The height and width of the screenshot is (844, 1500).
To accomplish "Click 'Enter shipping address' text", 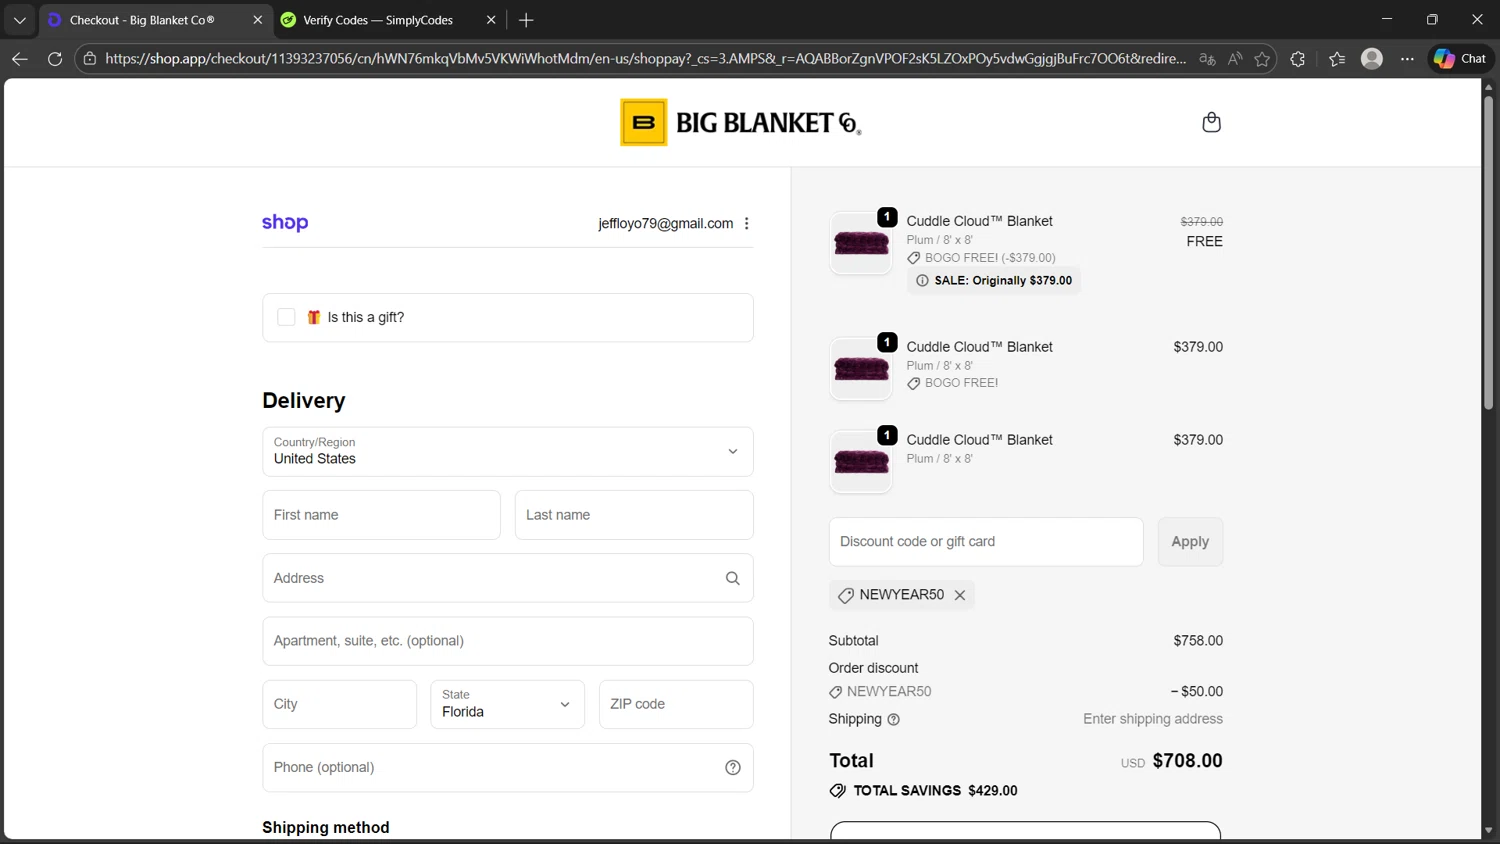I will (1153, 719).
